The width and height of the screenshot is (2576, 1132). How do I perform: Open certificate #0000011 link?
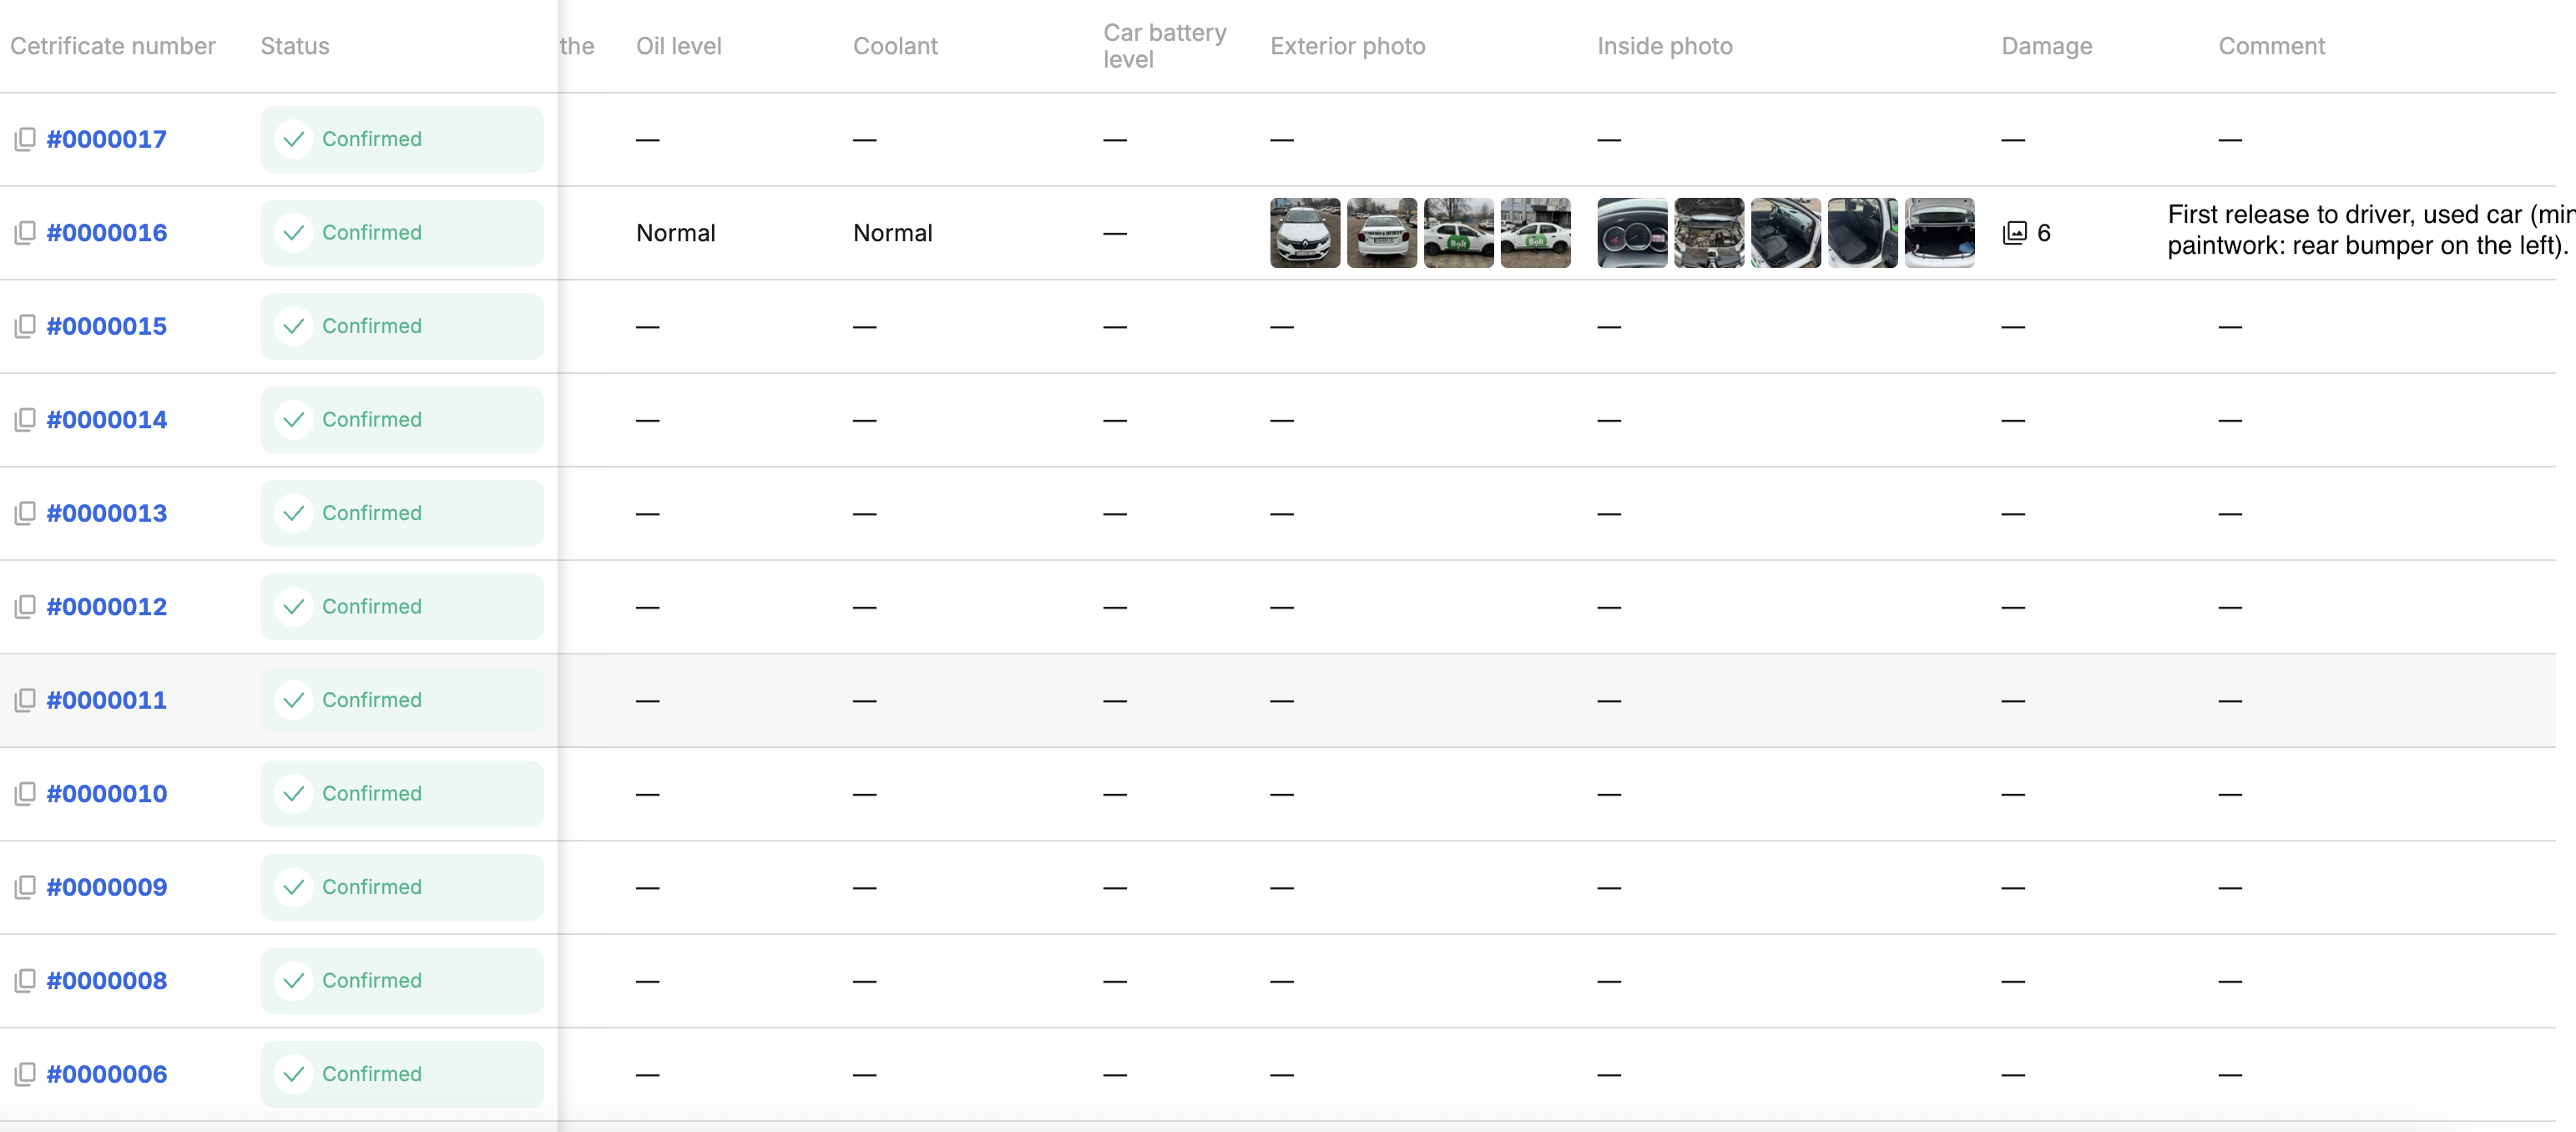107,700
